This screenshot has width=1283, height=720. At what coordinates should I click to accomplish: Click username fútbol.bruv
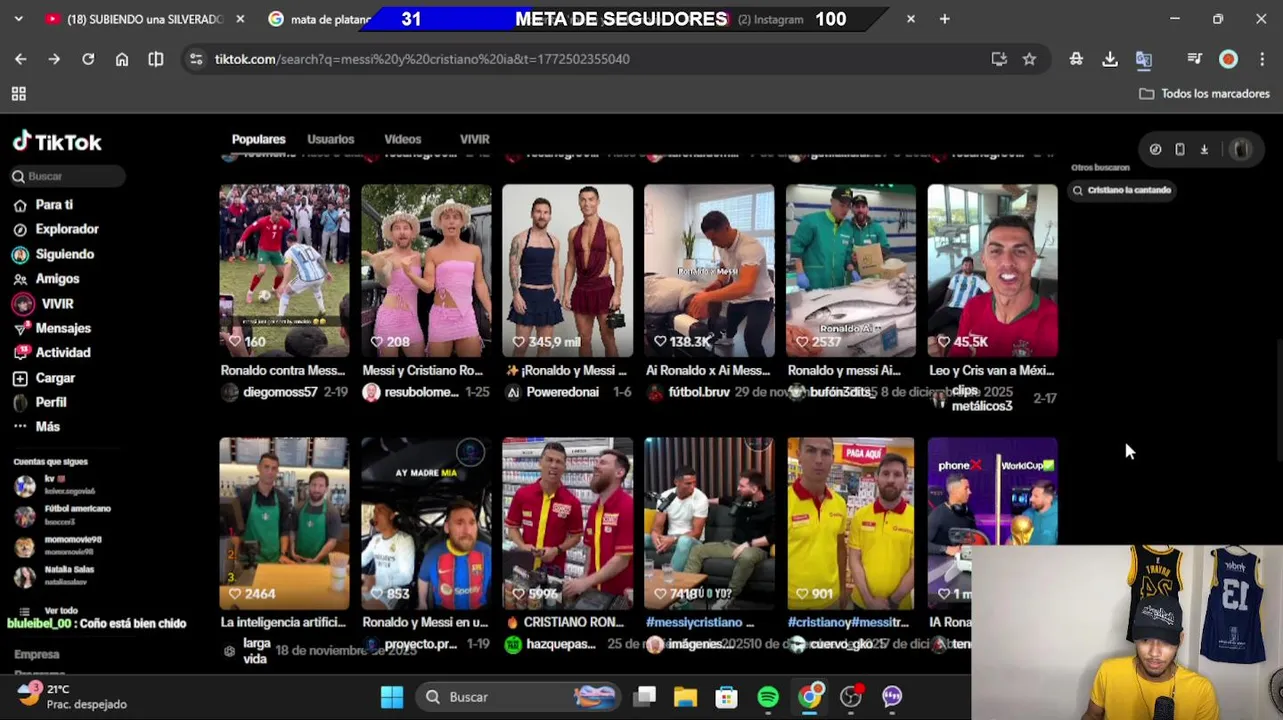click(x=699, y=392)
